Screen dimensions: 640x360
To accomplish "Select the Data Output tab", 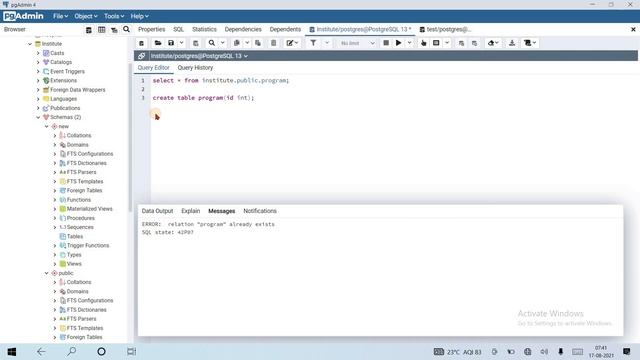I will [x=157, y=211].
